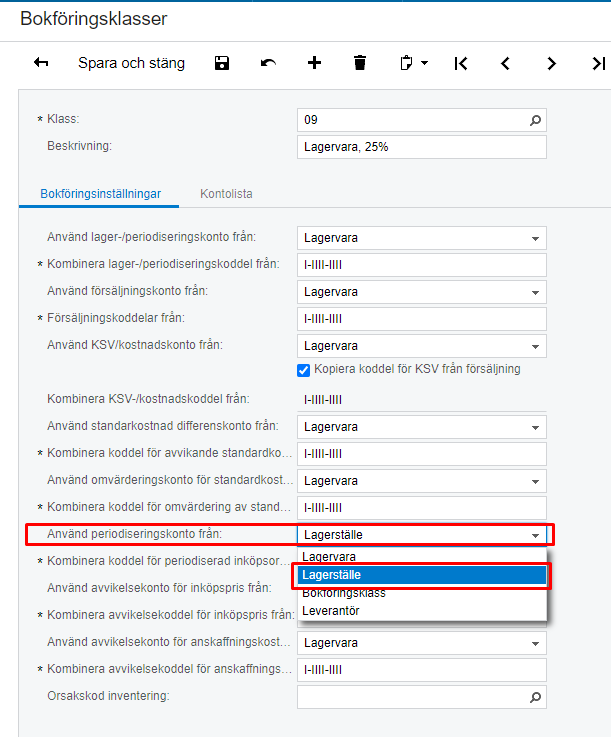
Task: Click the Bokföringsklasser page title
Action: (x=94, y=19)
